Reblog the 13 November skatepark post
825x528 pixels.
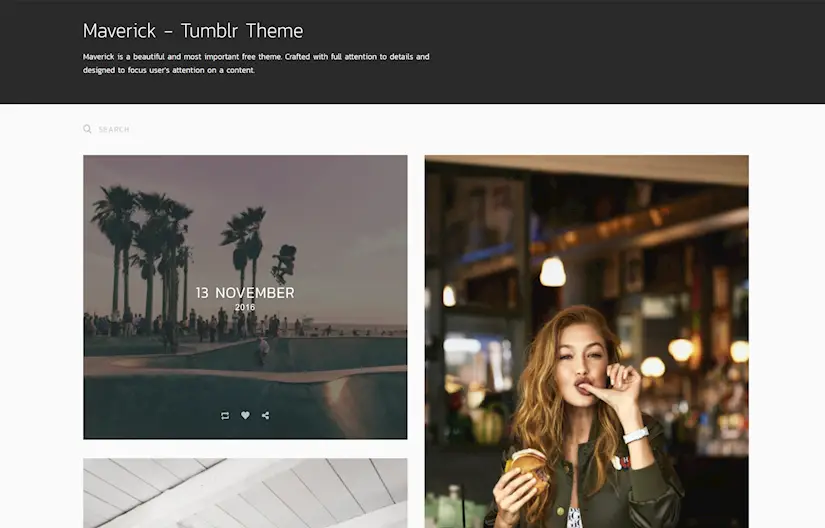pos(225,415)
